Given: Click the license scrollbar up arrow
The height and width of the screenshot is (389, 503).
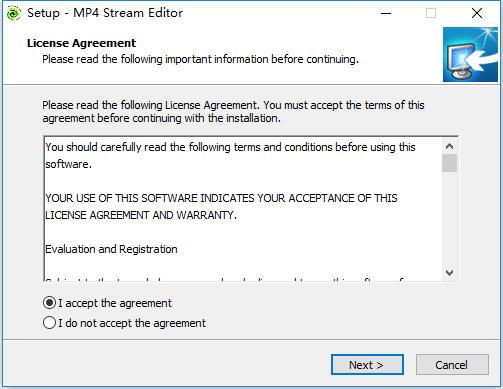Looking at the screenshot, I should [x=449, y=146].
